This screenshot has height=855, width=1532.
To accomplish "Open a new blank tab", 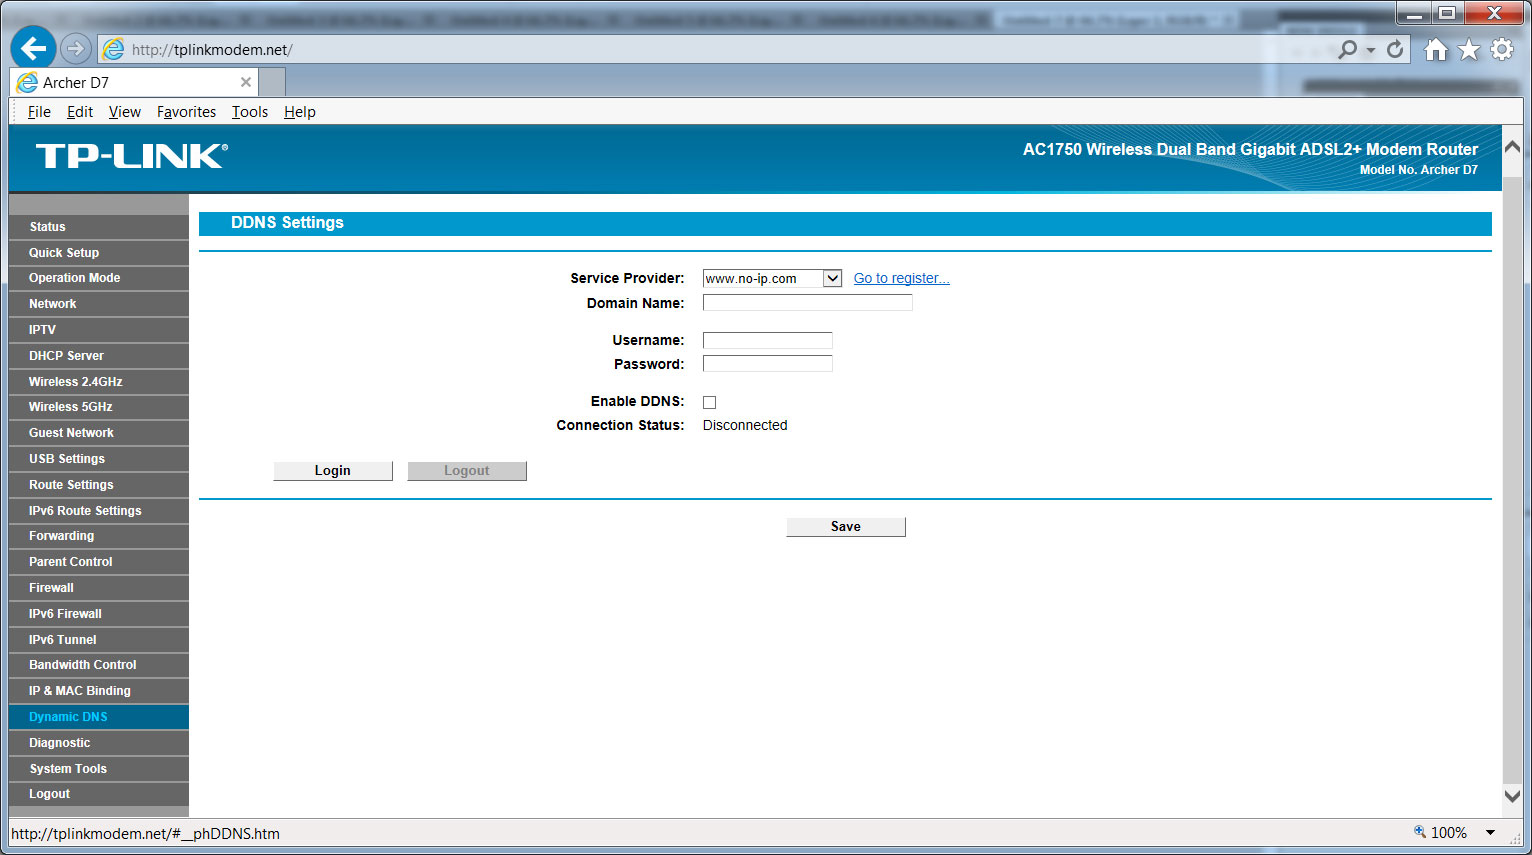I will point(272,82).
